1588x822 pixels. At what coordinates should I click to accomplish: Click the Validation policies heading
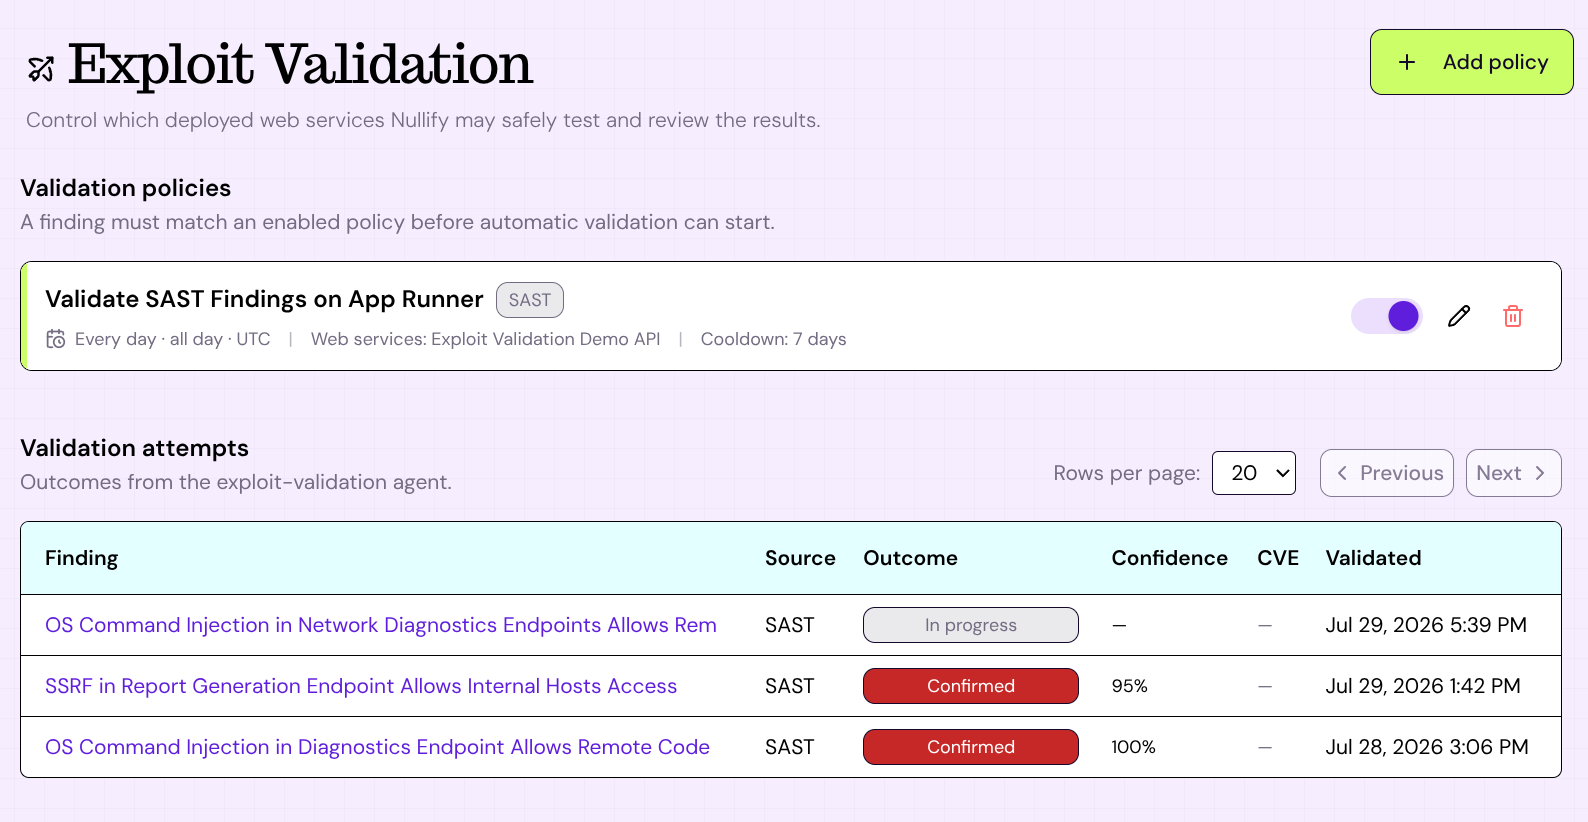(x=126, y=188)
